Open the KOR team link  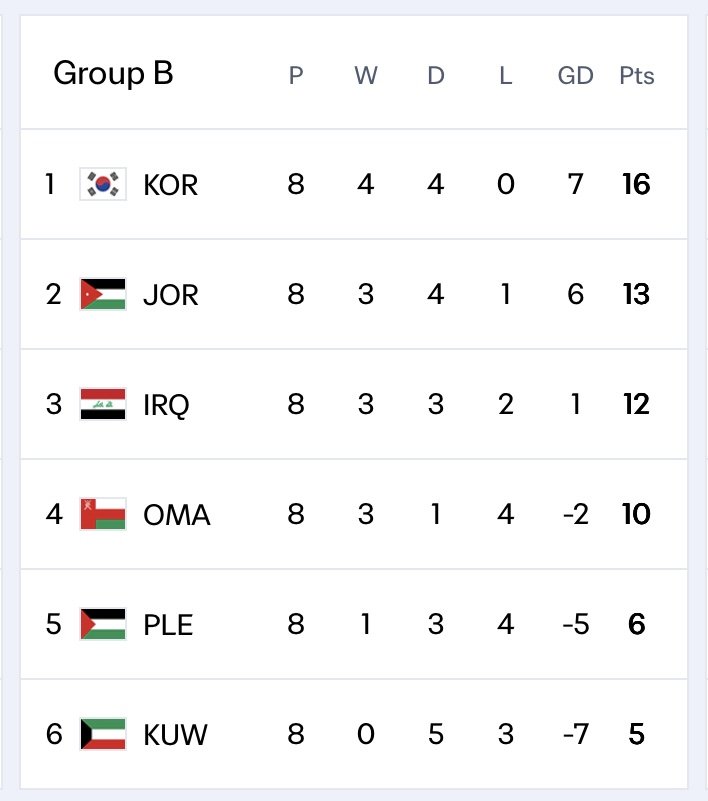pos(170,184)
